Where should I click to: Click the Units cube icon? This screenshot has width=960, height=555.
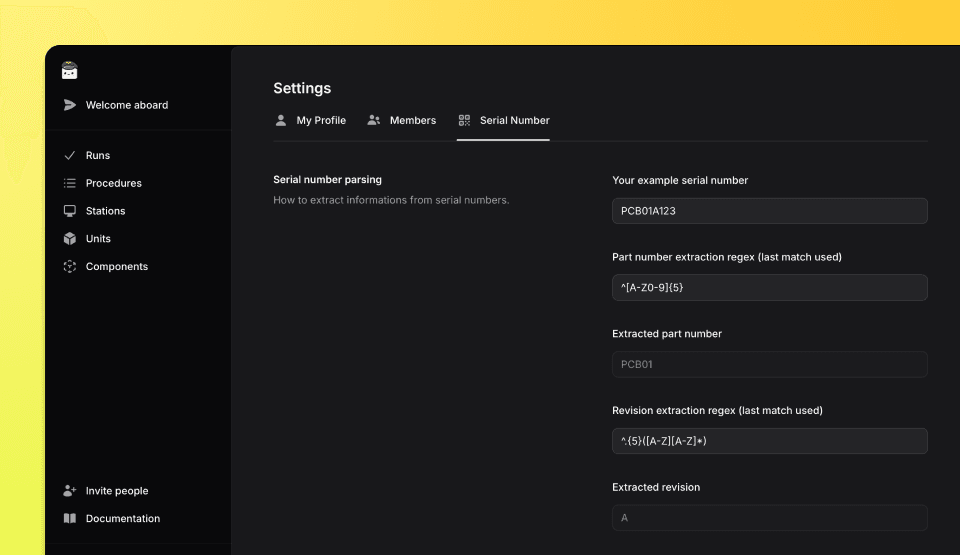point(70,238)
